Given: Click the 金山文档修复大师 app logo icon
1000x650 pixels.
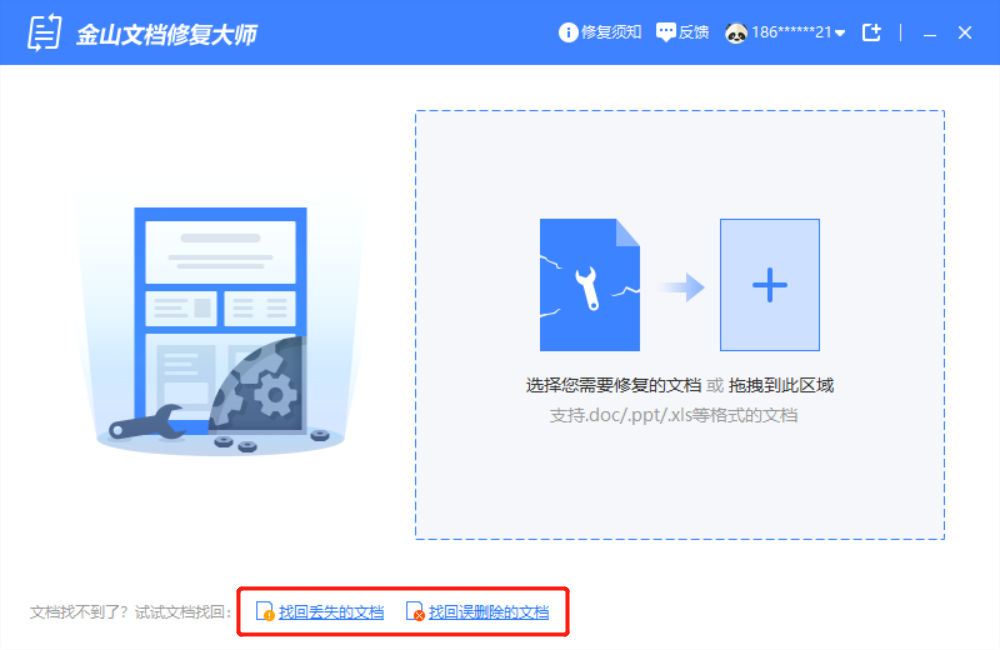Looking at the screenshot, I should (42, 31).
